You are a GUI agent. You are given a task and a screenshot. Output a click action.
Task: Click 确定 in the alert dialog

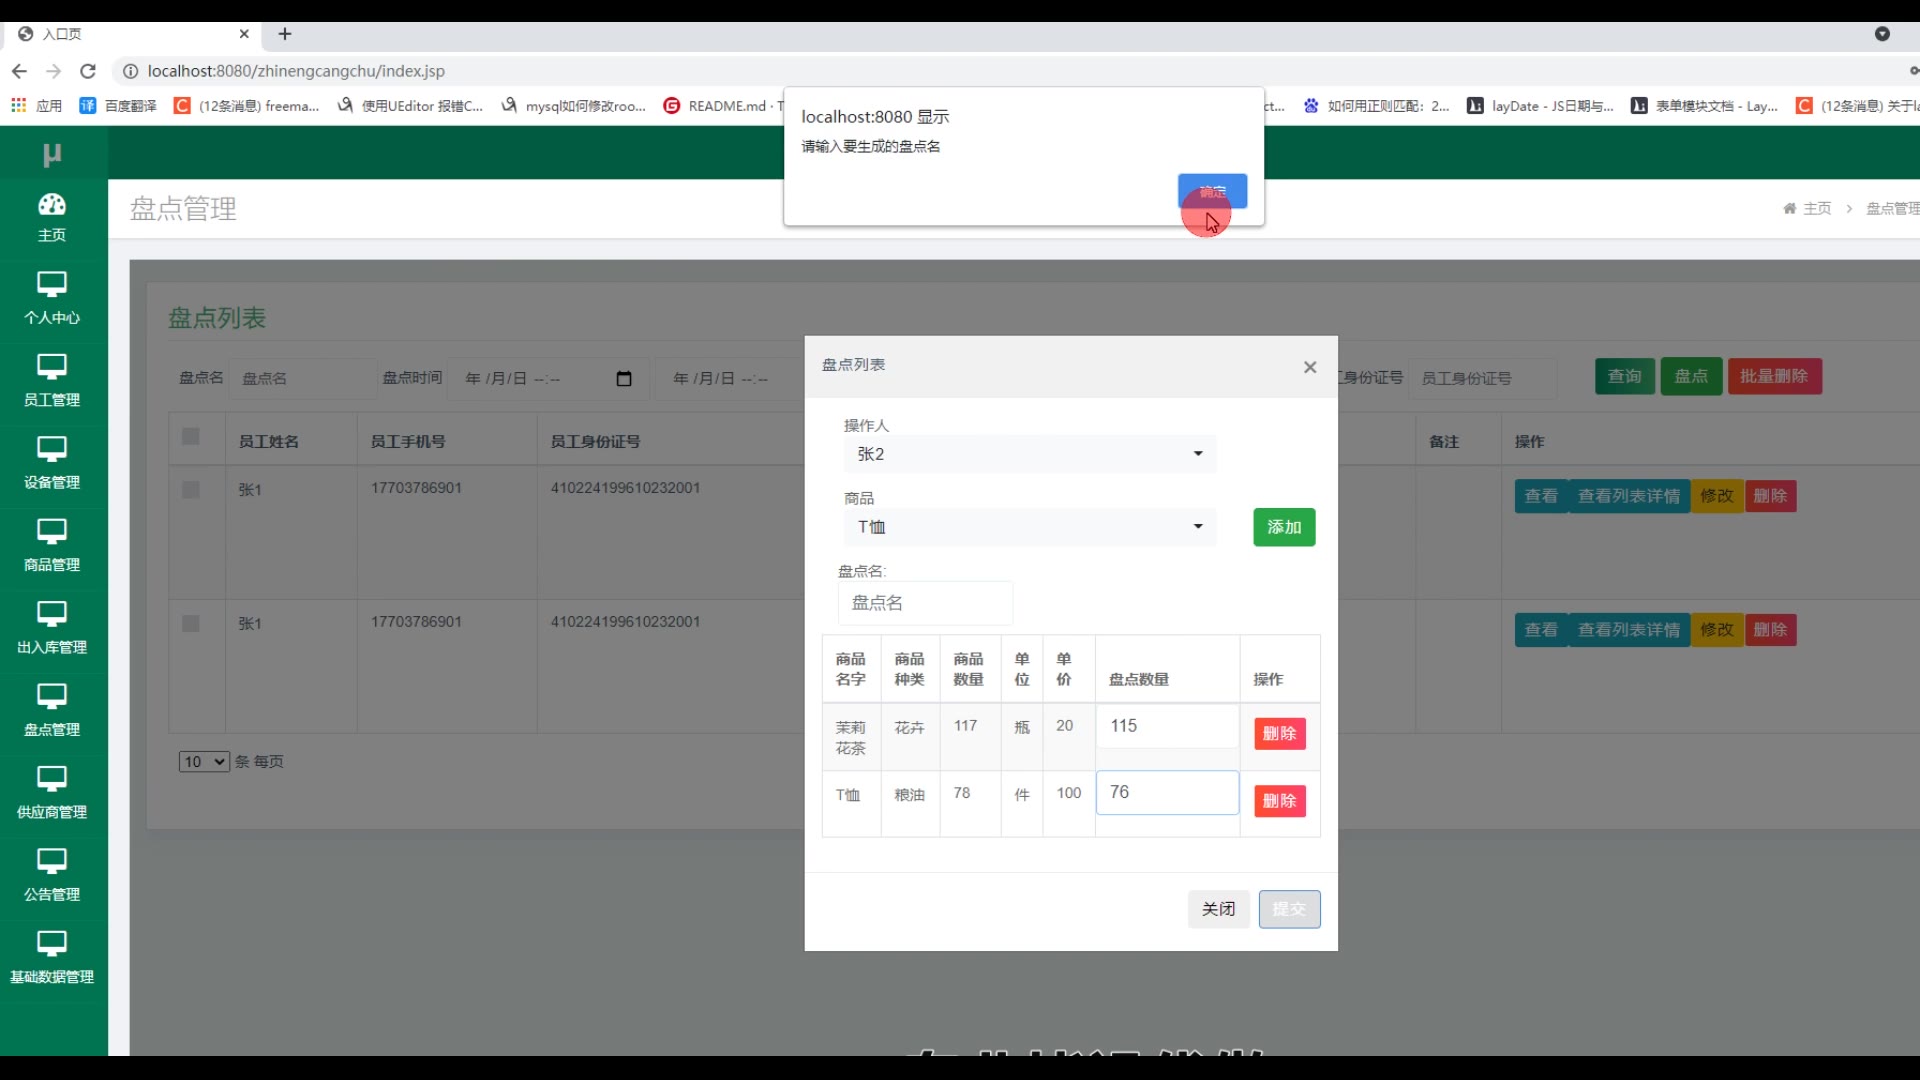1212,191
